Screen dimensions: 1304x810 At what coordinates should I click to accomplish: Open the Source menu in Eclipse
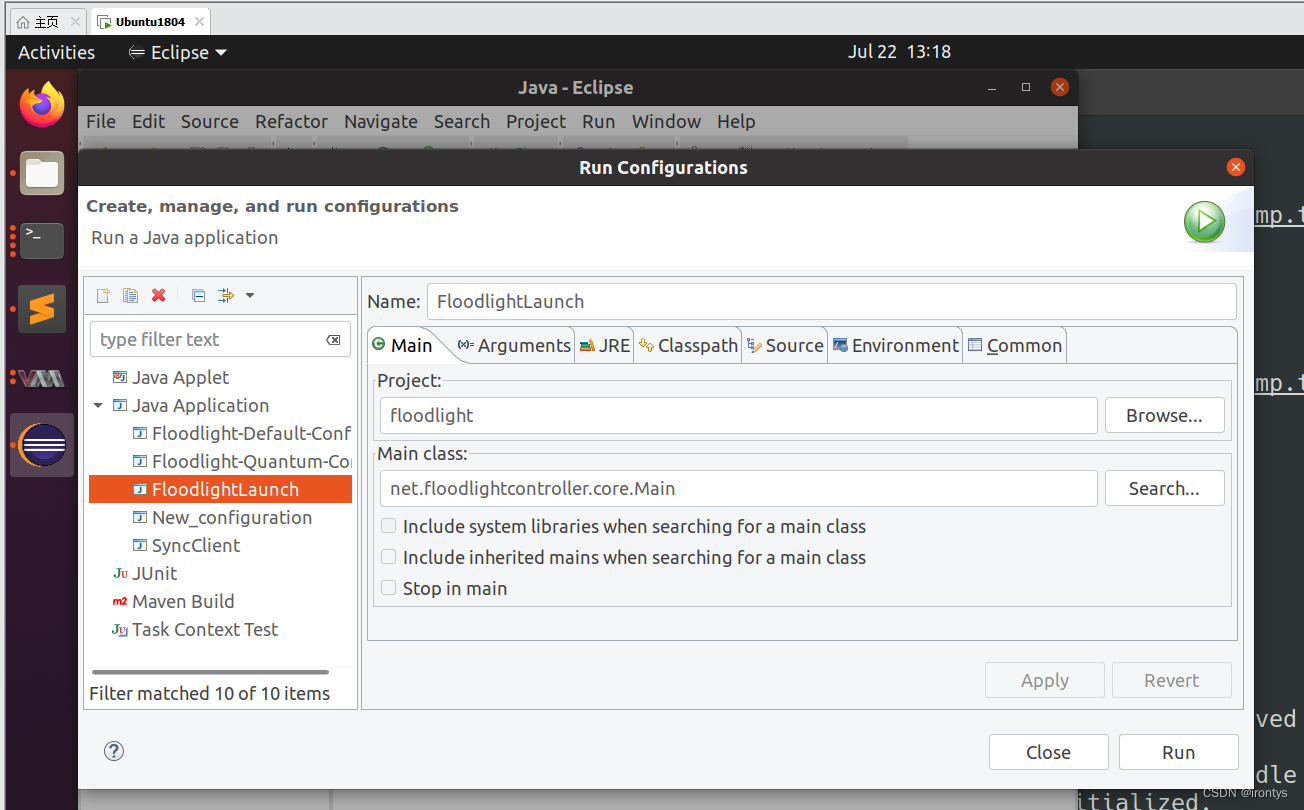(x=210, y=121)
